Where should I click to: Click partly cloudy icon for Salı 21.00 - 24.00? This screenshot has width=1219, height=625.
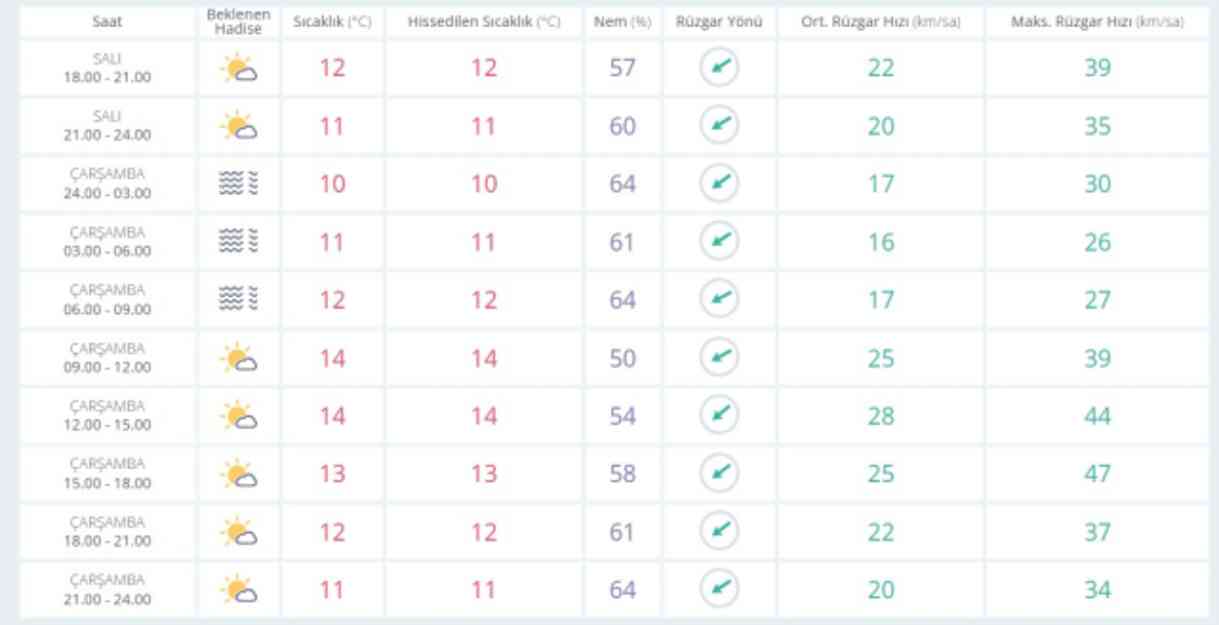pos(239,127)
